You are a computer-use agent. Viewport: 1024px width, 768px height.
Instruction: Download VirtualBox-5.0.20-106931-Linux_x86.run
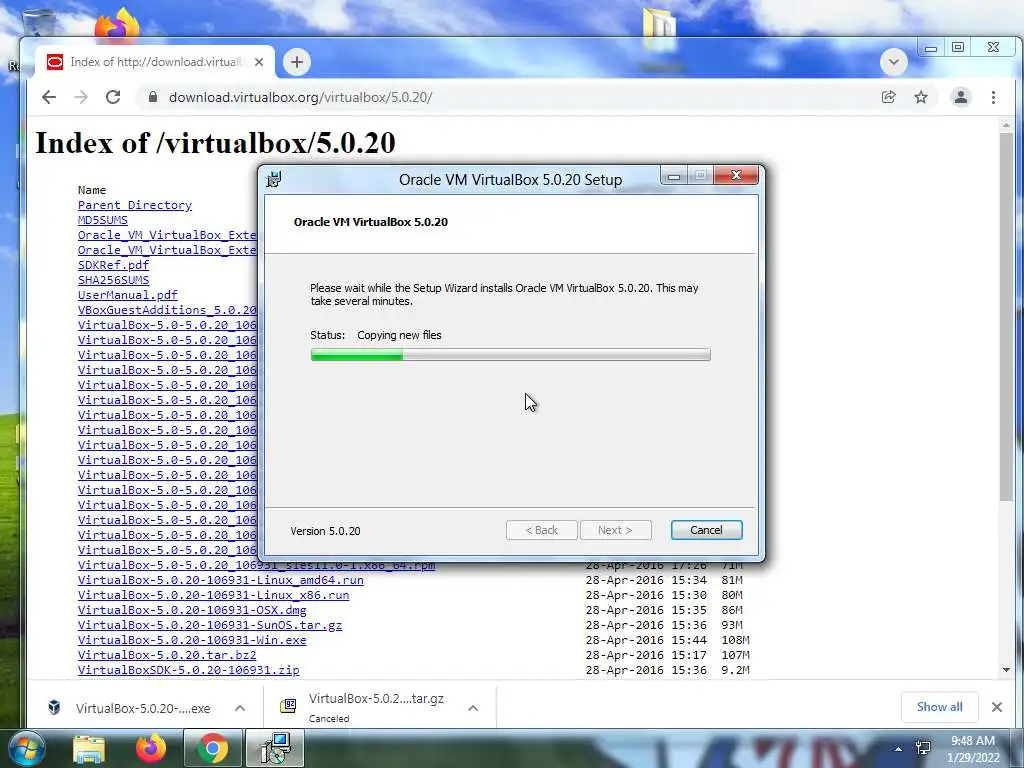[x=214, y=595]
